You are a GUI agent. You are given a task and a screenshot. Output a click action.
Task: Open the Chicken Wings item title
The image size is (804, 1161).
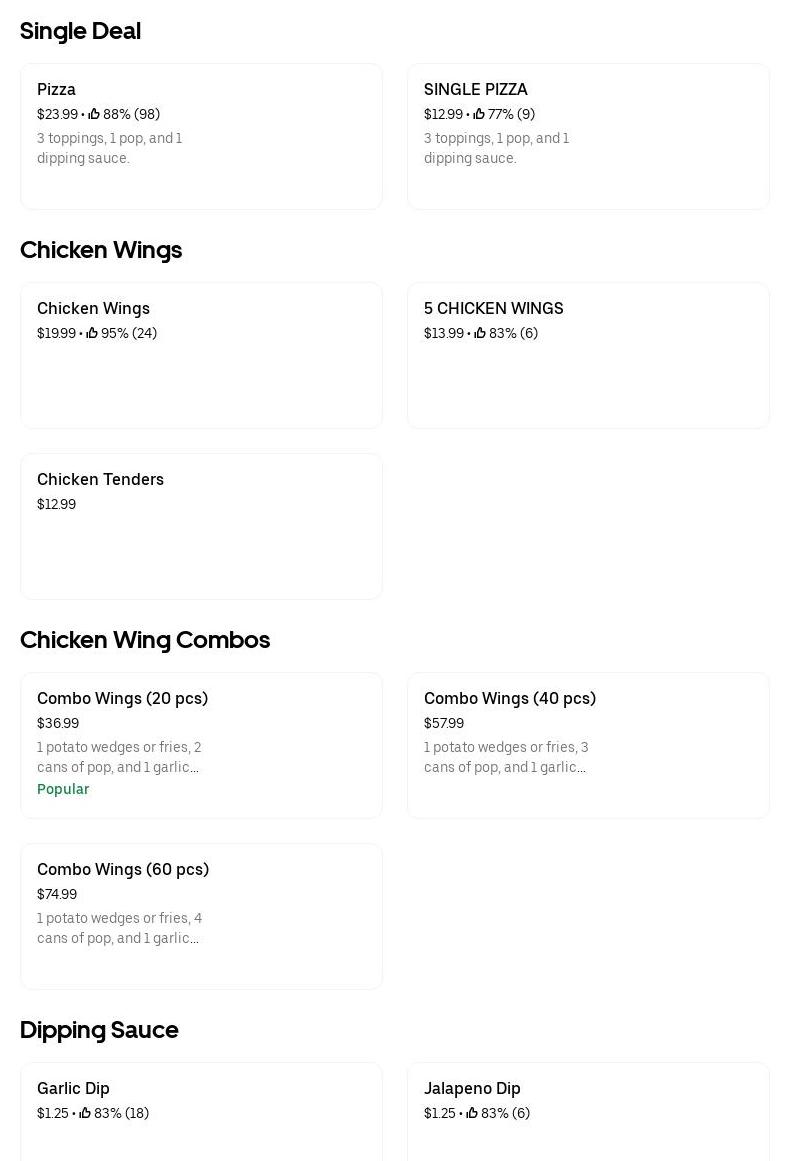[x=93, y=308]
